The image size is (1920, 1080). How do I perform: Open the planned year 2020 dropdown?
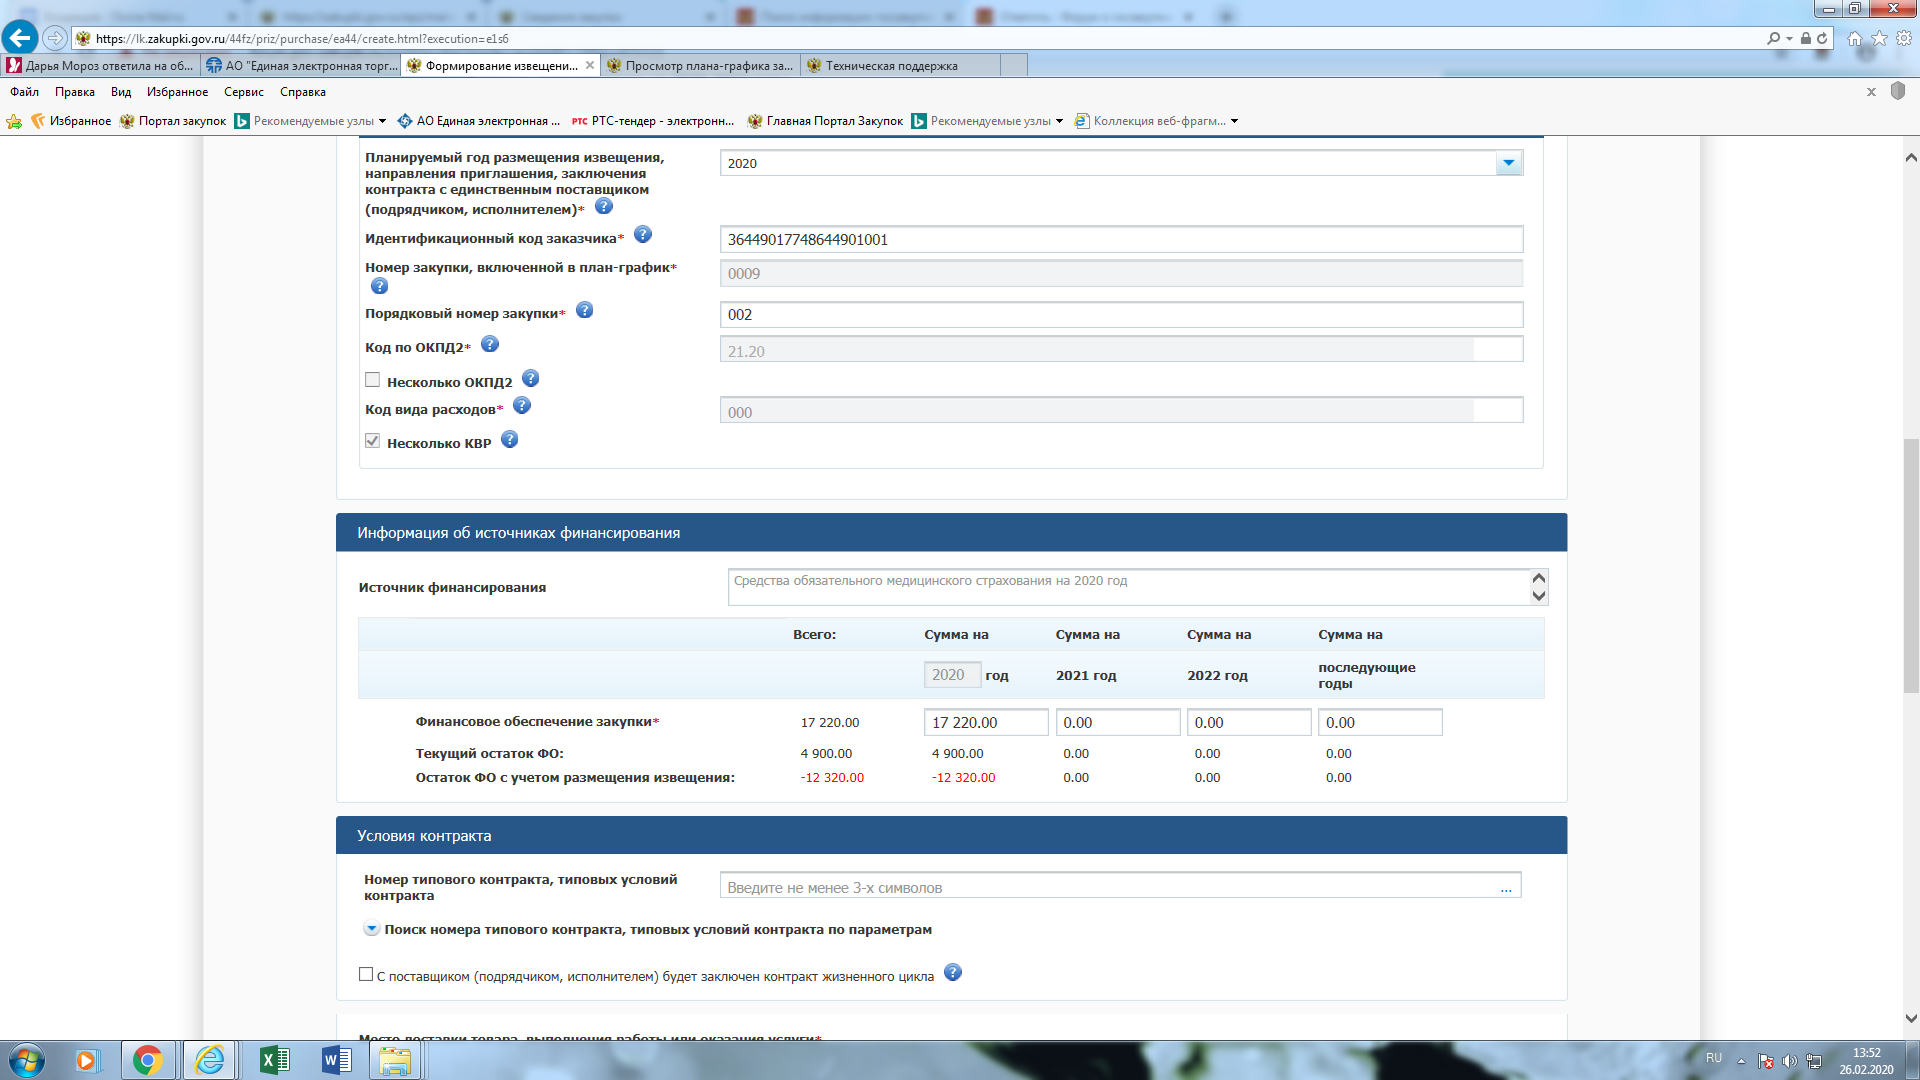(x=1508, y=163)
